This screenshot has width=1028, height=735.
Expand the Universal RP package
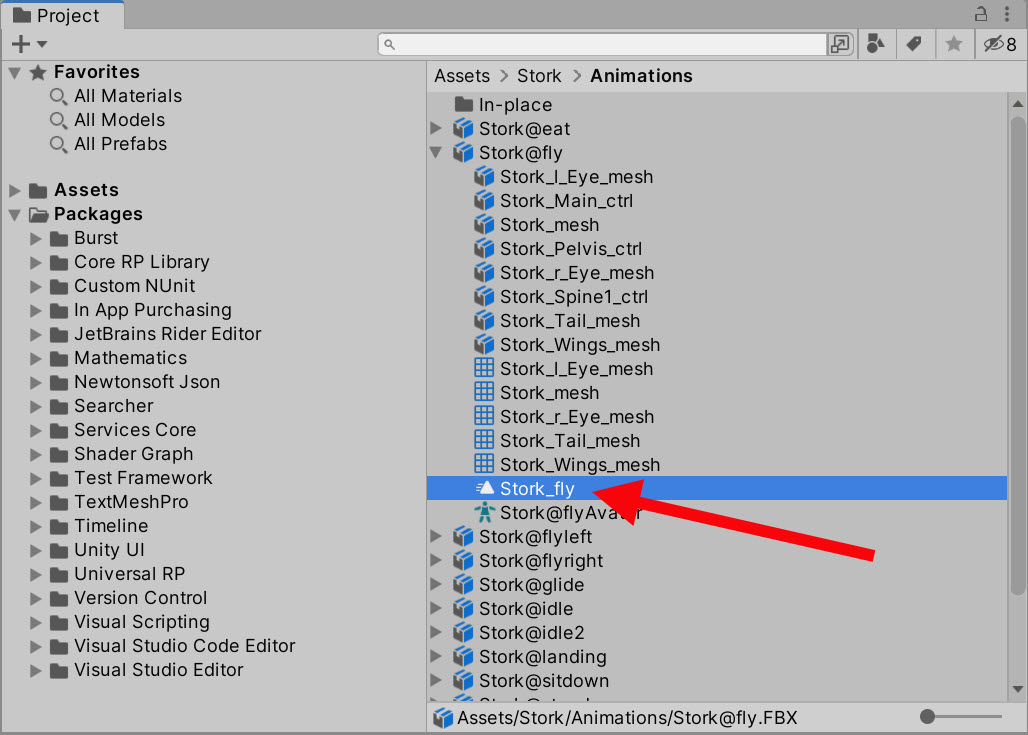[x=35, y=575]
